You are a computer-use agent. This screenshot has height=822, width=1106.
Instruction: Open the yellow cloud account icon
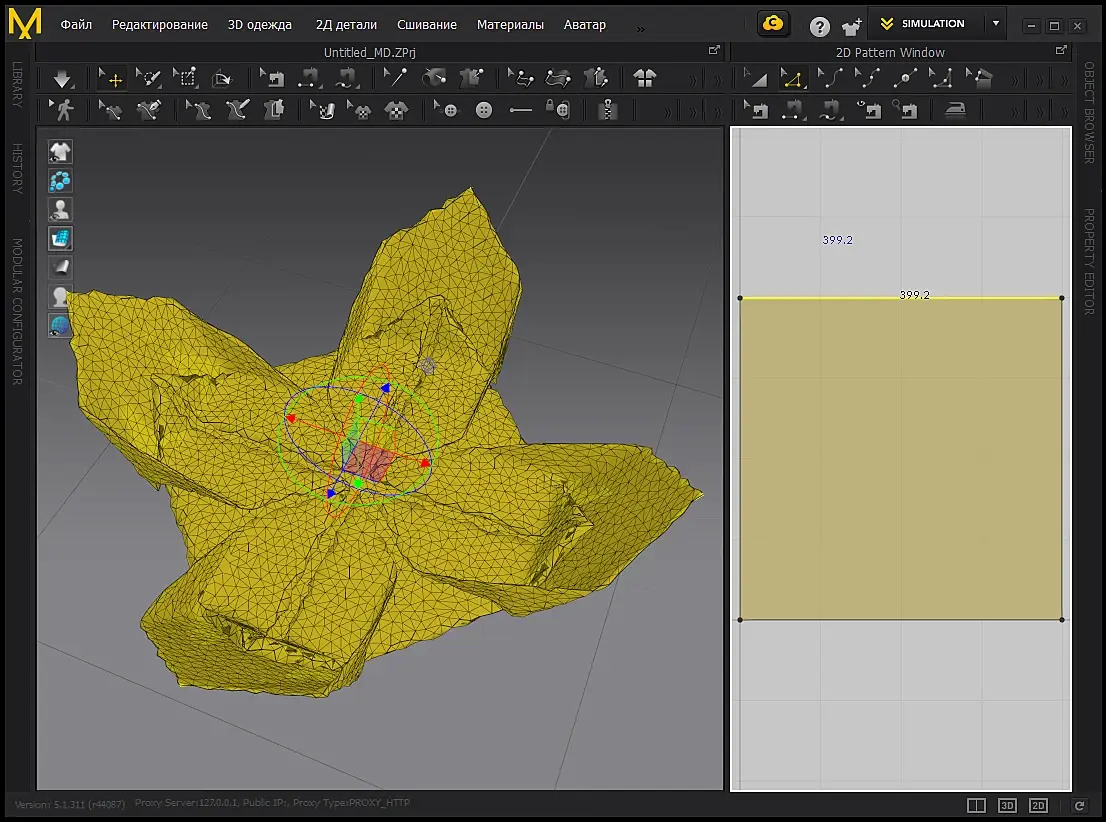773,24
